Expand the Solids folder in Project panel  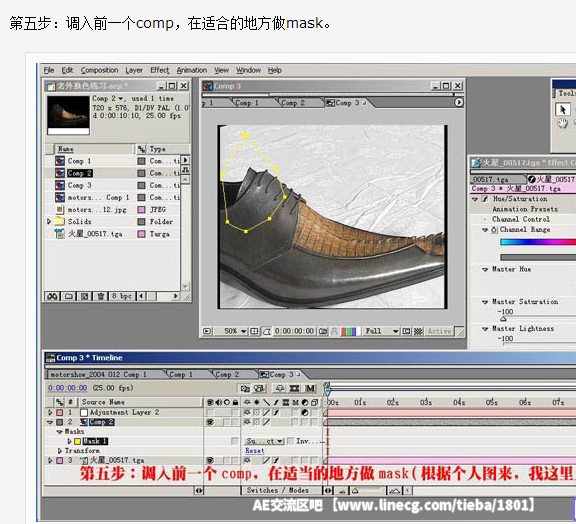(x=49, y=222)
